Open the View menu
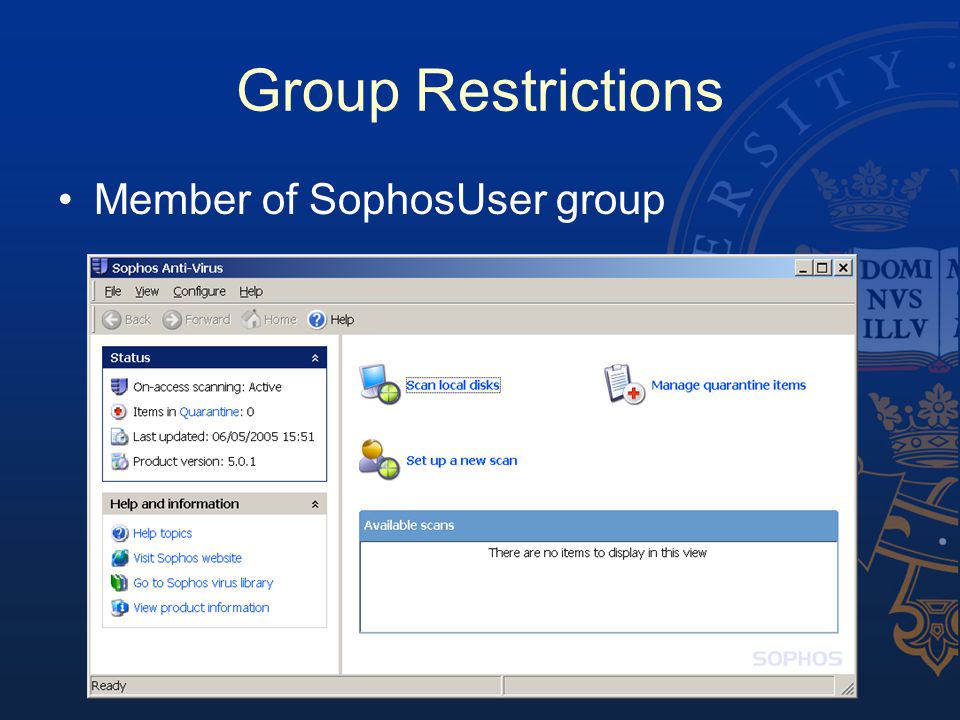960x720 pixels. point(147,291)
